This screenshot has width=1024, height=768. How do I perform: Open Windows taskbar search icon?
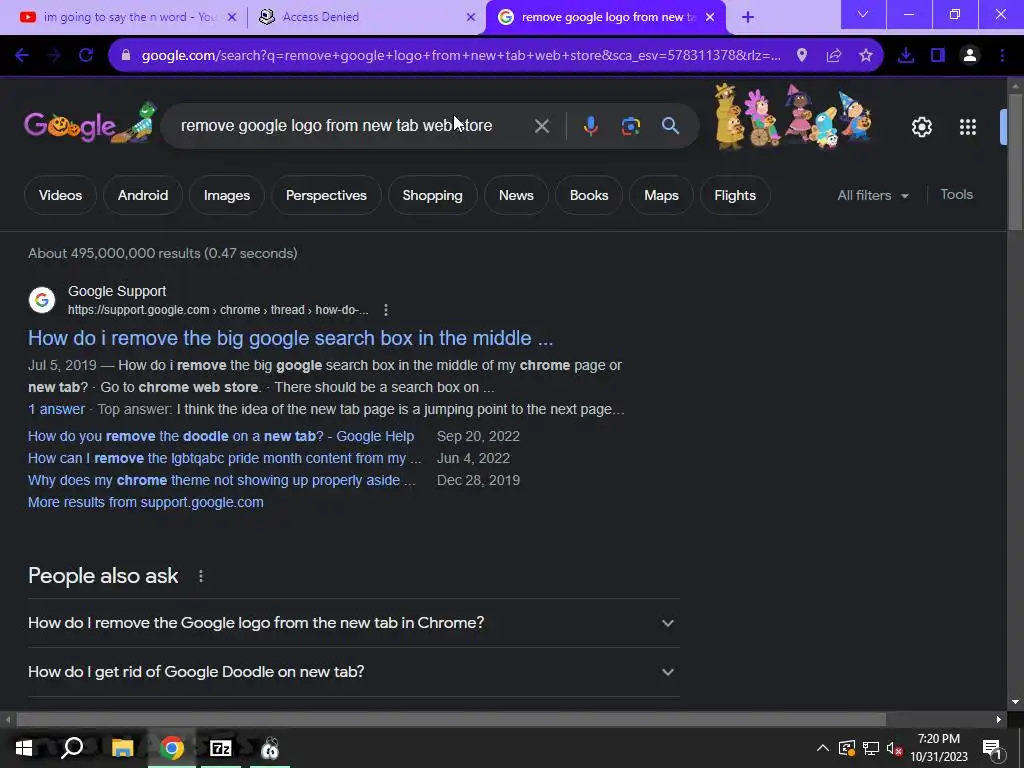tap(72, 748)
